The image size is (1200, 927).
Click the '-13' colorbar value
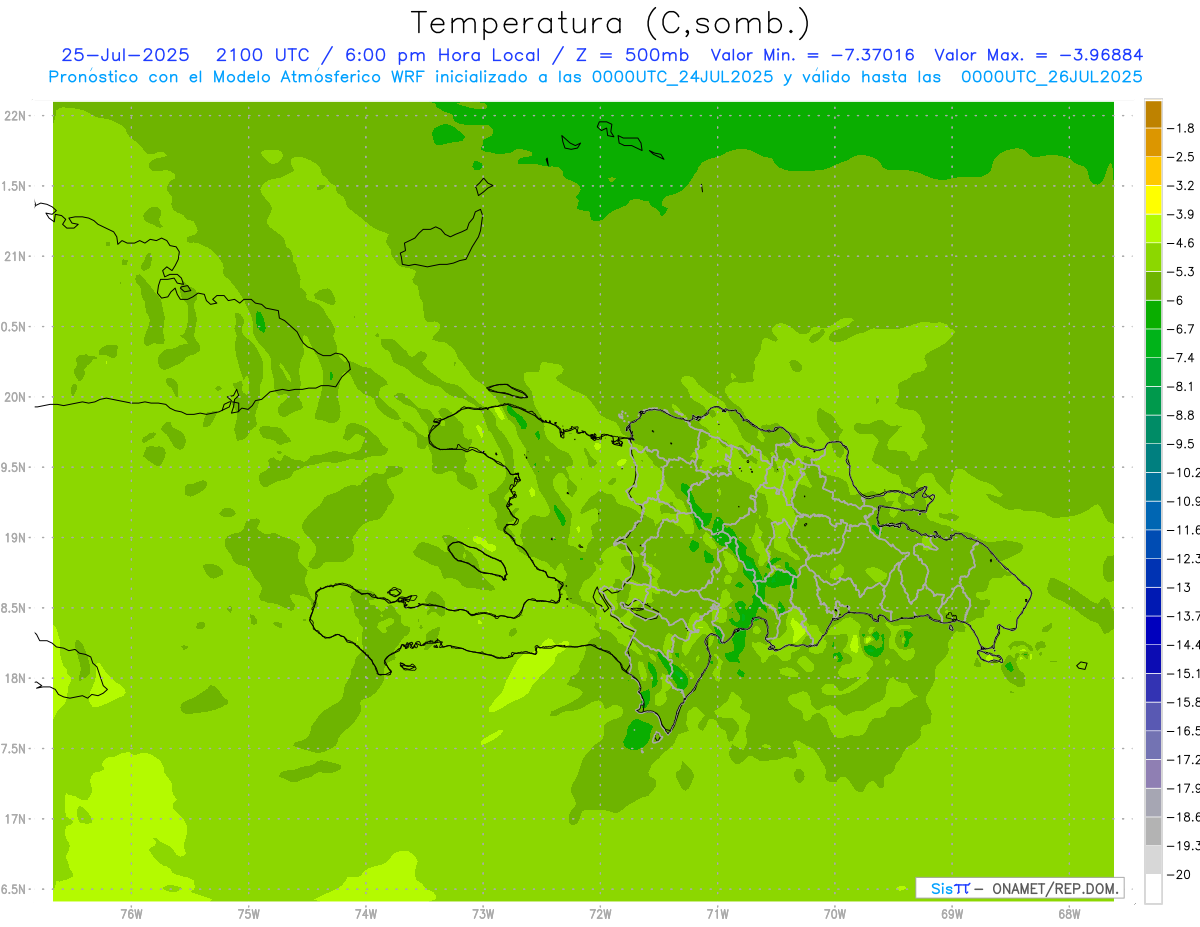point(1179,587)
